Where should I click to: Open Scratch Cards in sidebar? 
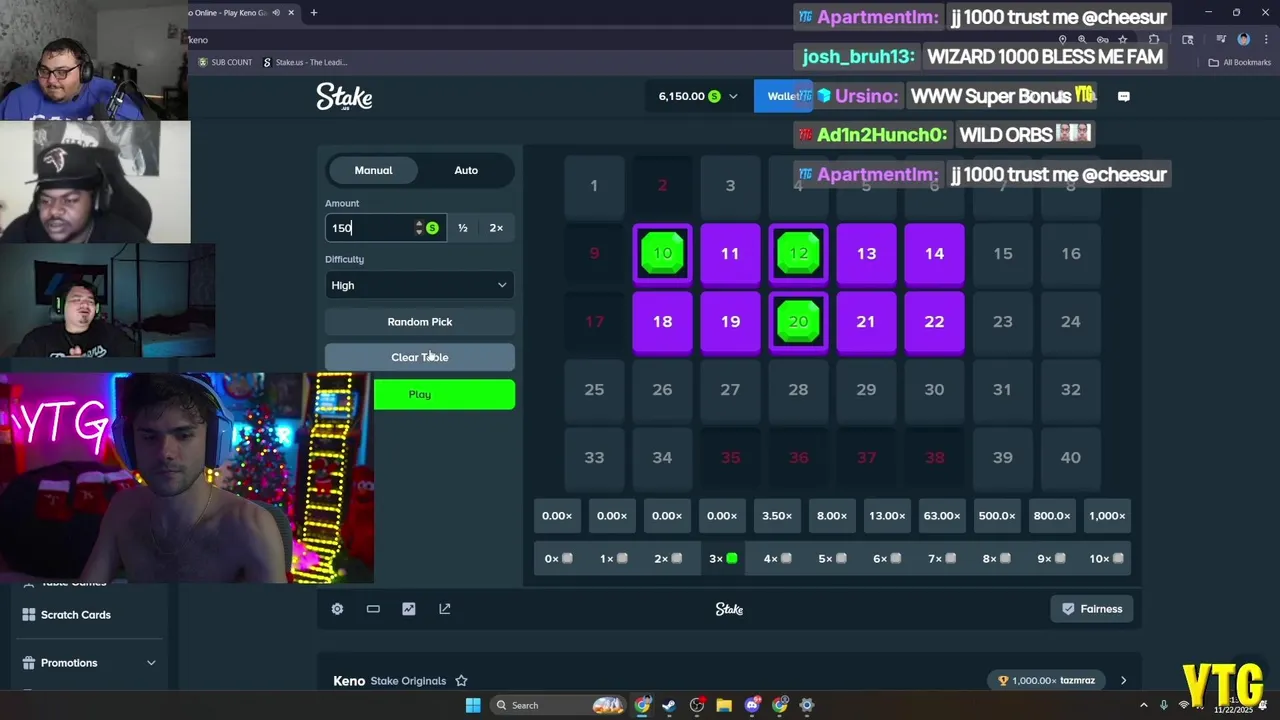click(76, 615)
